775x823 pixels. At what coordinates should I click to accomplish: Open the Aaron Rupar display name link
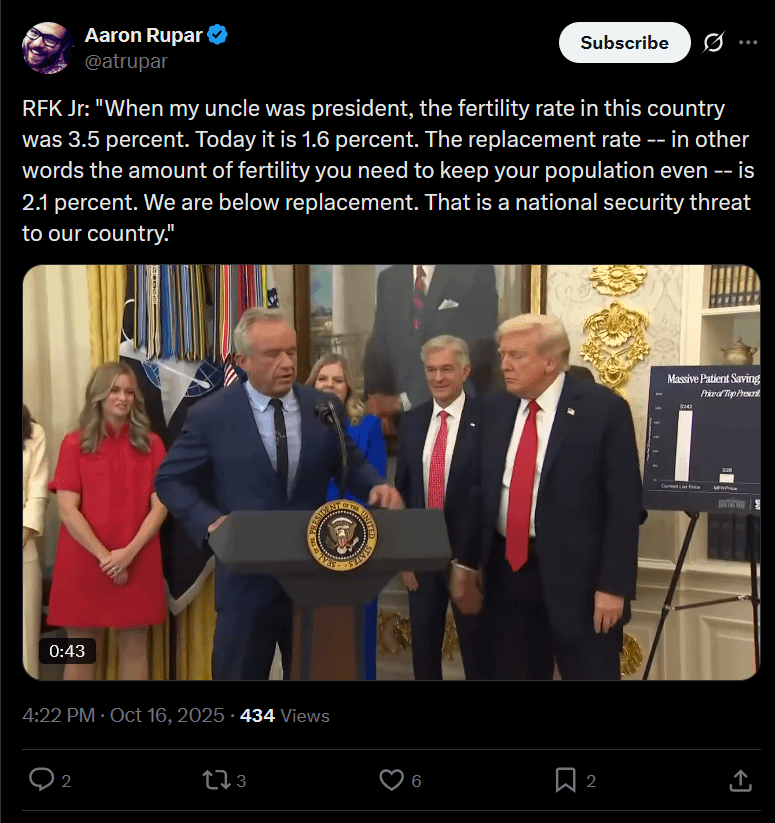[x=143, y=35]
